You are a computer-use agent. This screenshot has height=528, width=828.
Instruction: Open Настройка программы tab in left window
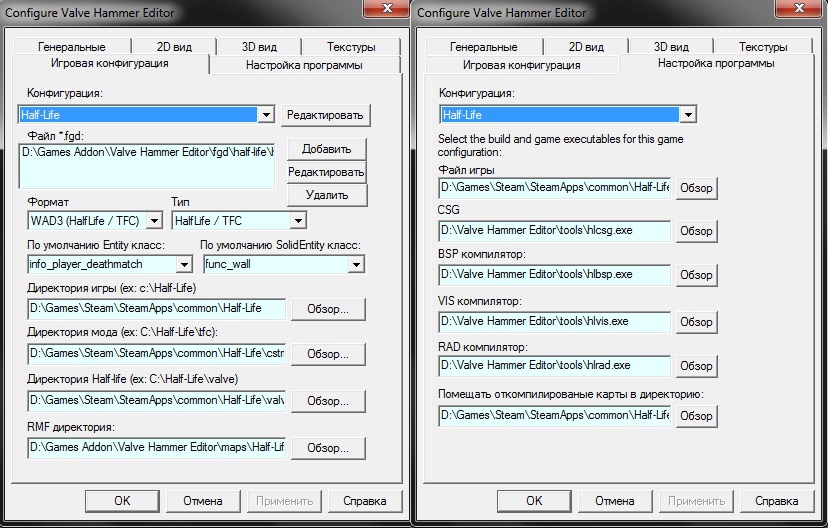304,65
